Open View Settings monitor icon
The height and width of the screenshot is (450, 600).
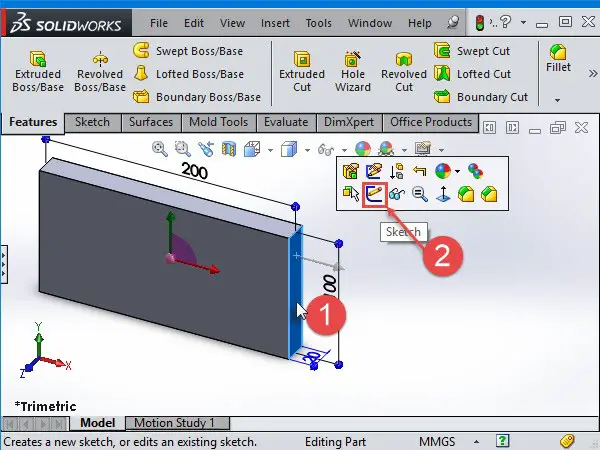423,148
